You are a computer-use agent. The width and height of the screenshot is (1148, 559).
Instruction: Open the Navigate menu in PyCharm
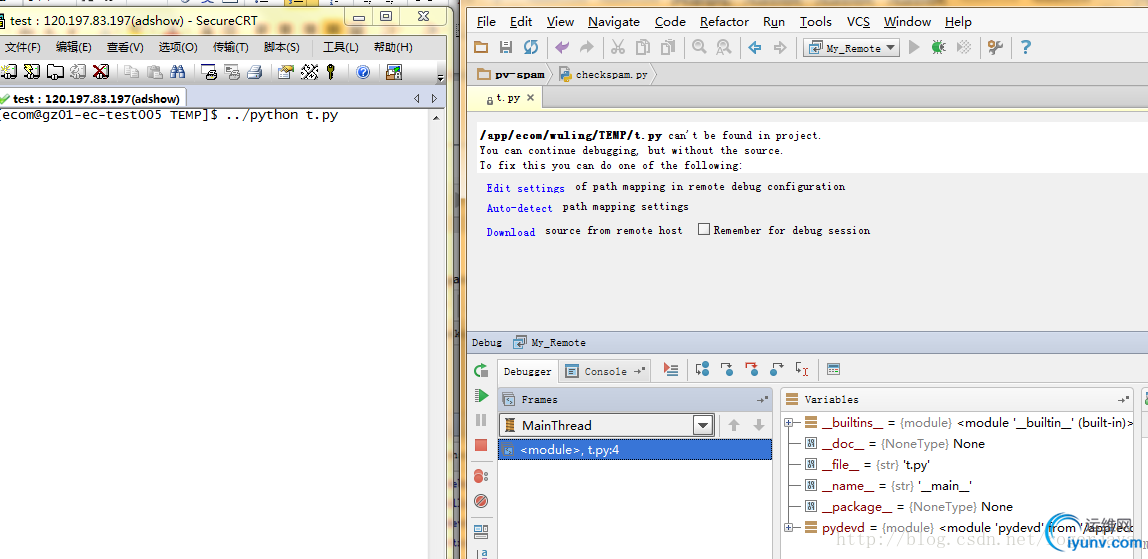click(x=614, y=22)
